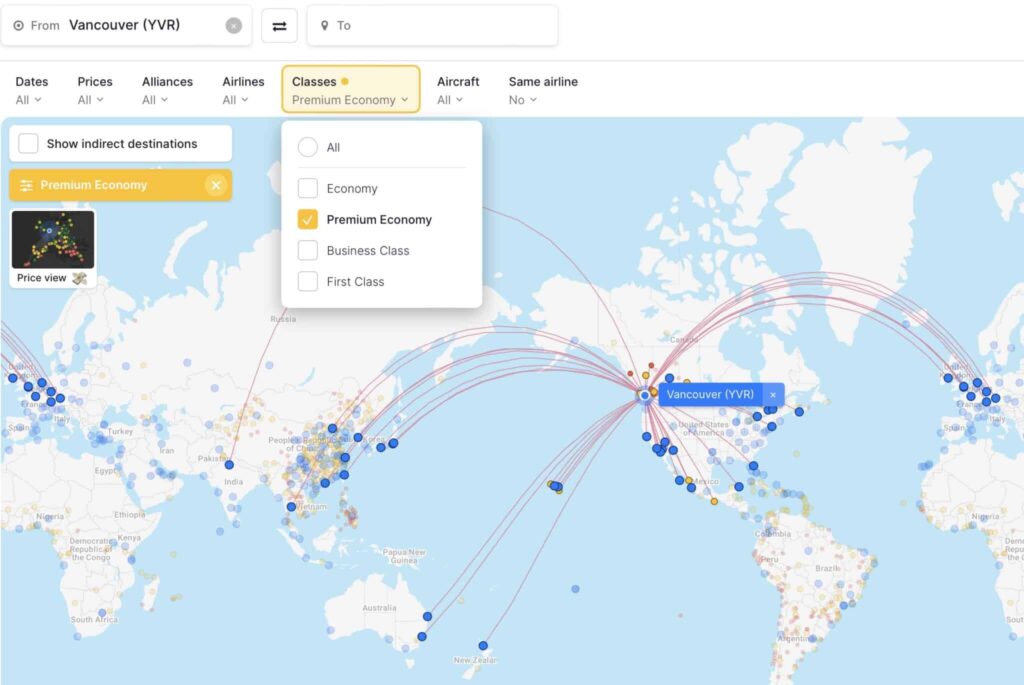Enable the Business Class checkbox

pos(308,250)
